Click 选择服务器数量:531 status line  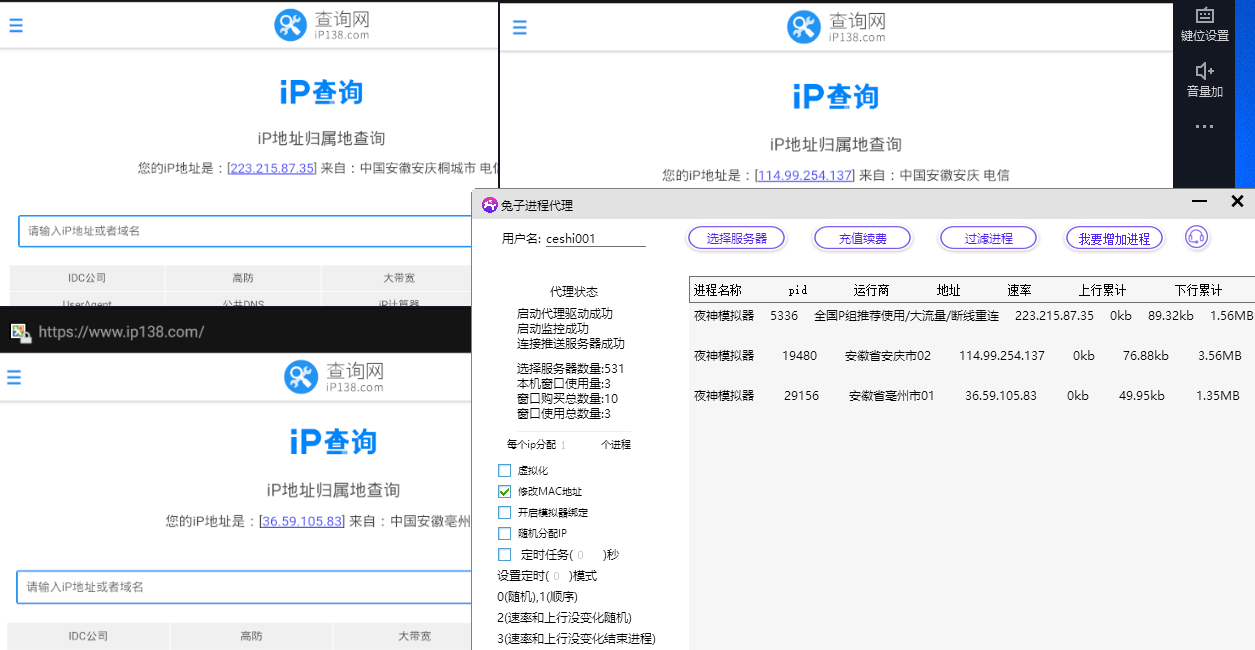pos(571,369)
